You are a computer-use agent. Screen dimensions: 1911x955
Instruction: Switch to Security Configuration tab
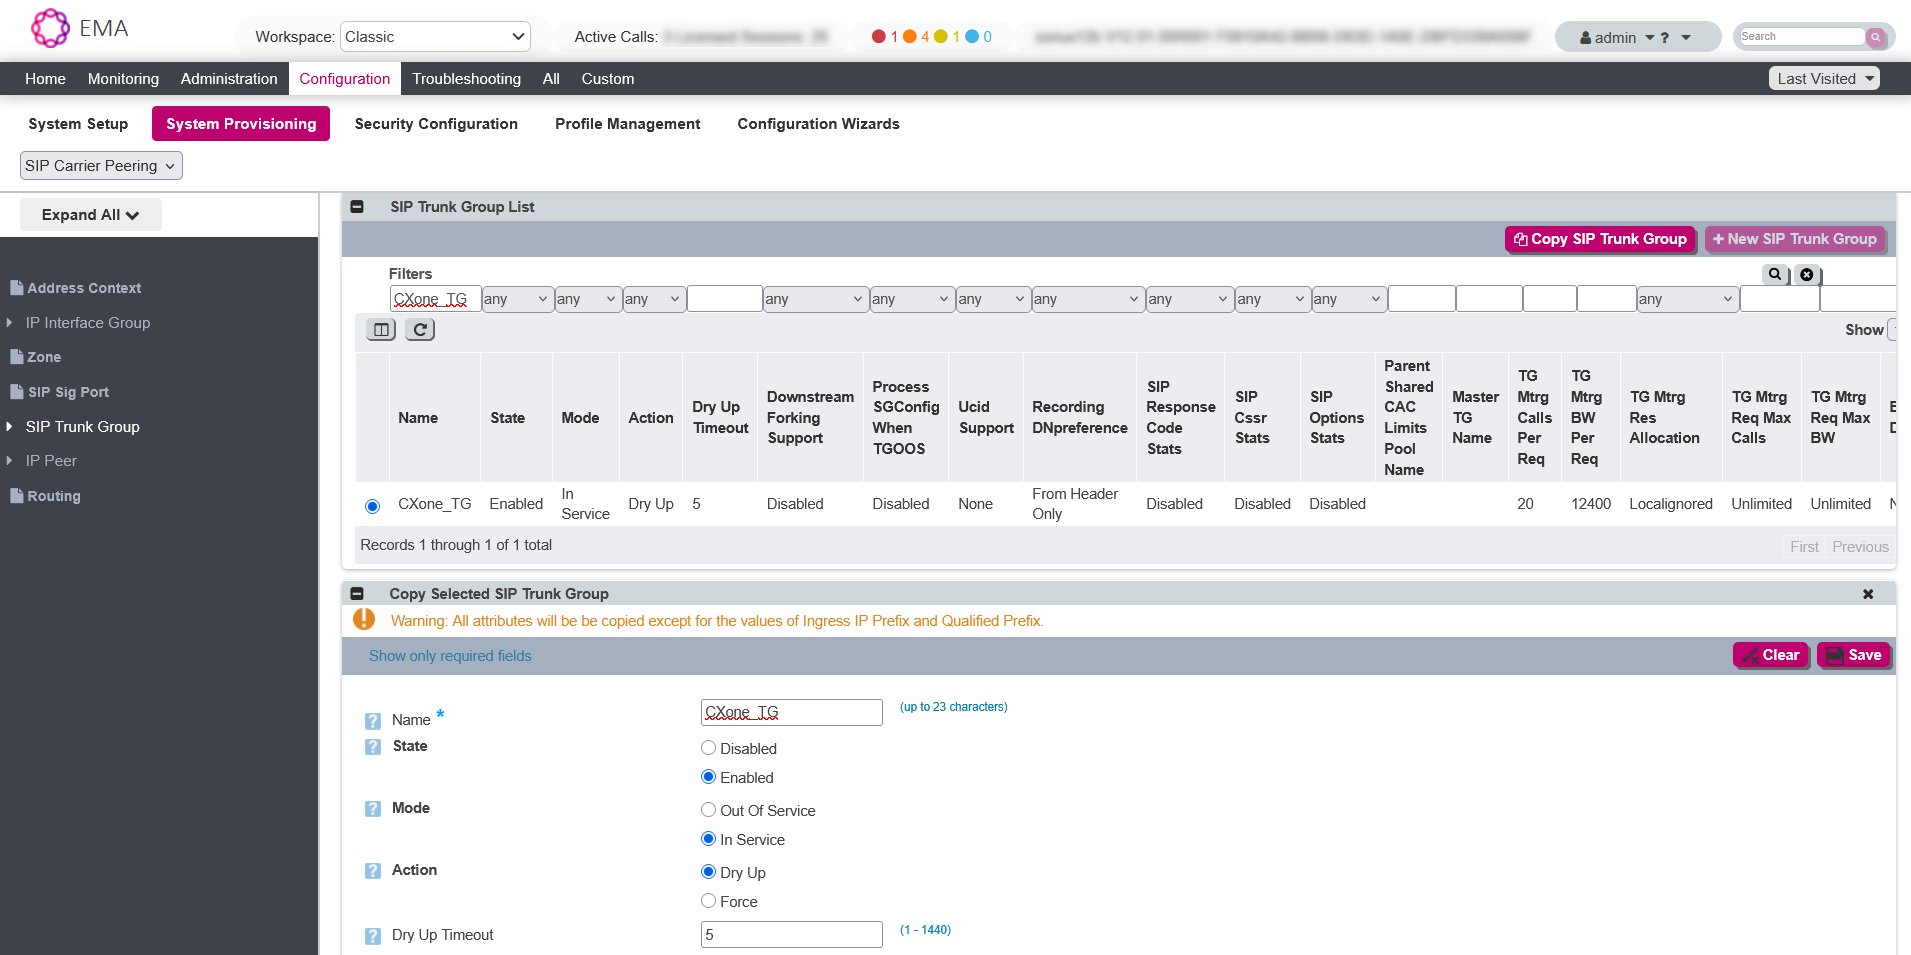[436, 124]
